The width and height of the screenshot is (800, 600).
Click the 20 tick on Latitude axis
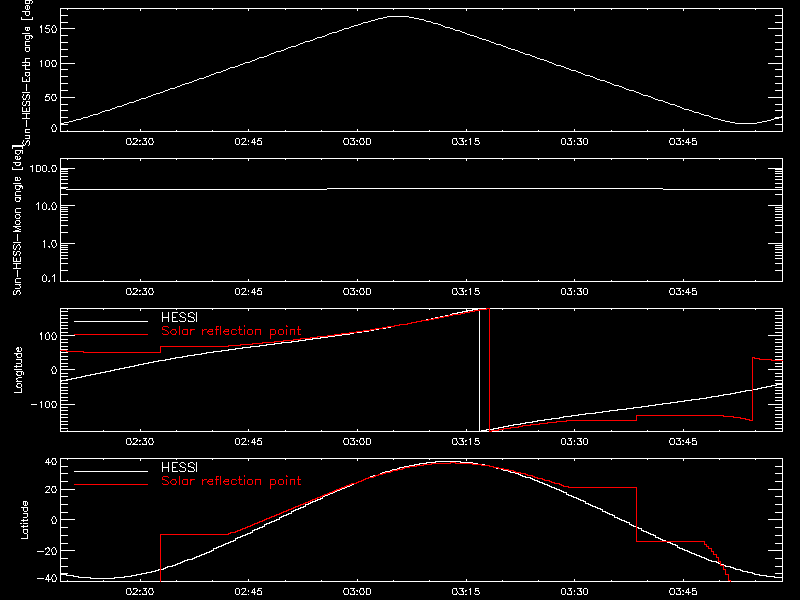pyautogui.click(x=51, y=490)
